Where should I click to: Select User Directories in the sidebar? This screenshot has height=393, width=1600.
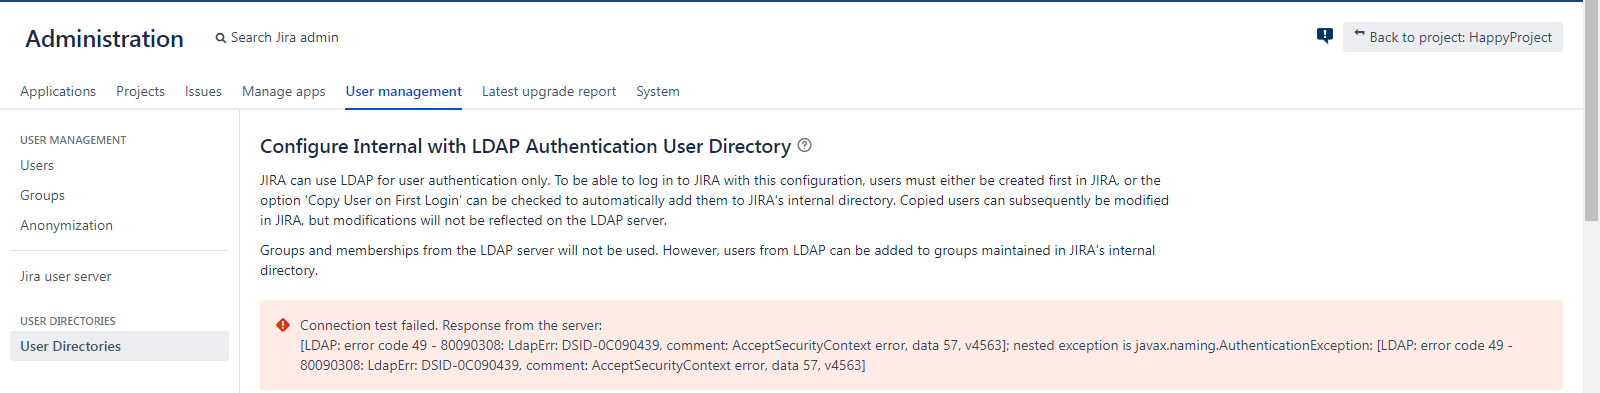119,346
